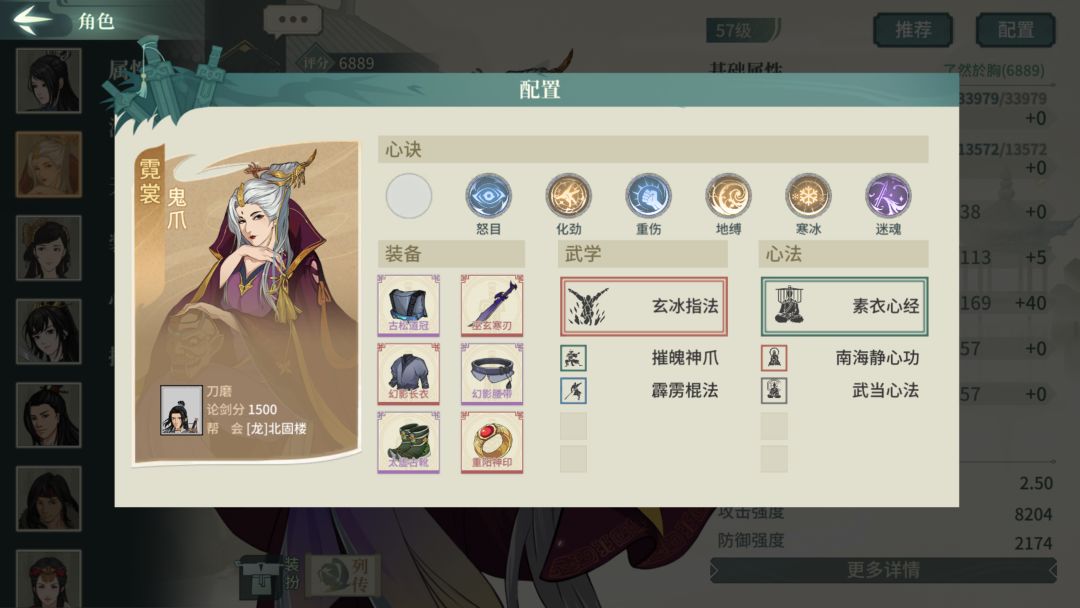Click the 刀磨 player avatar thumbnail
Screen dimensions: 1080x608
(x=181, y=410)
